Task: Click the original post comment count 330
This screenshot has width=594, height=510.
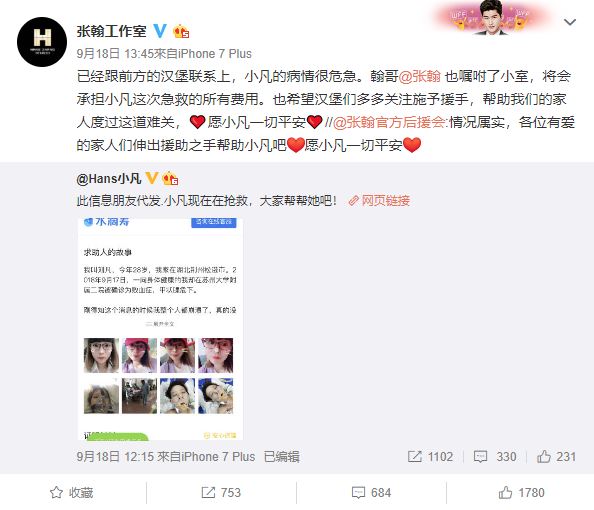Action: pos(495,456)
